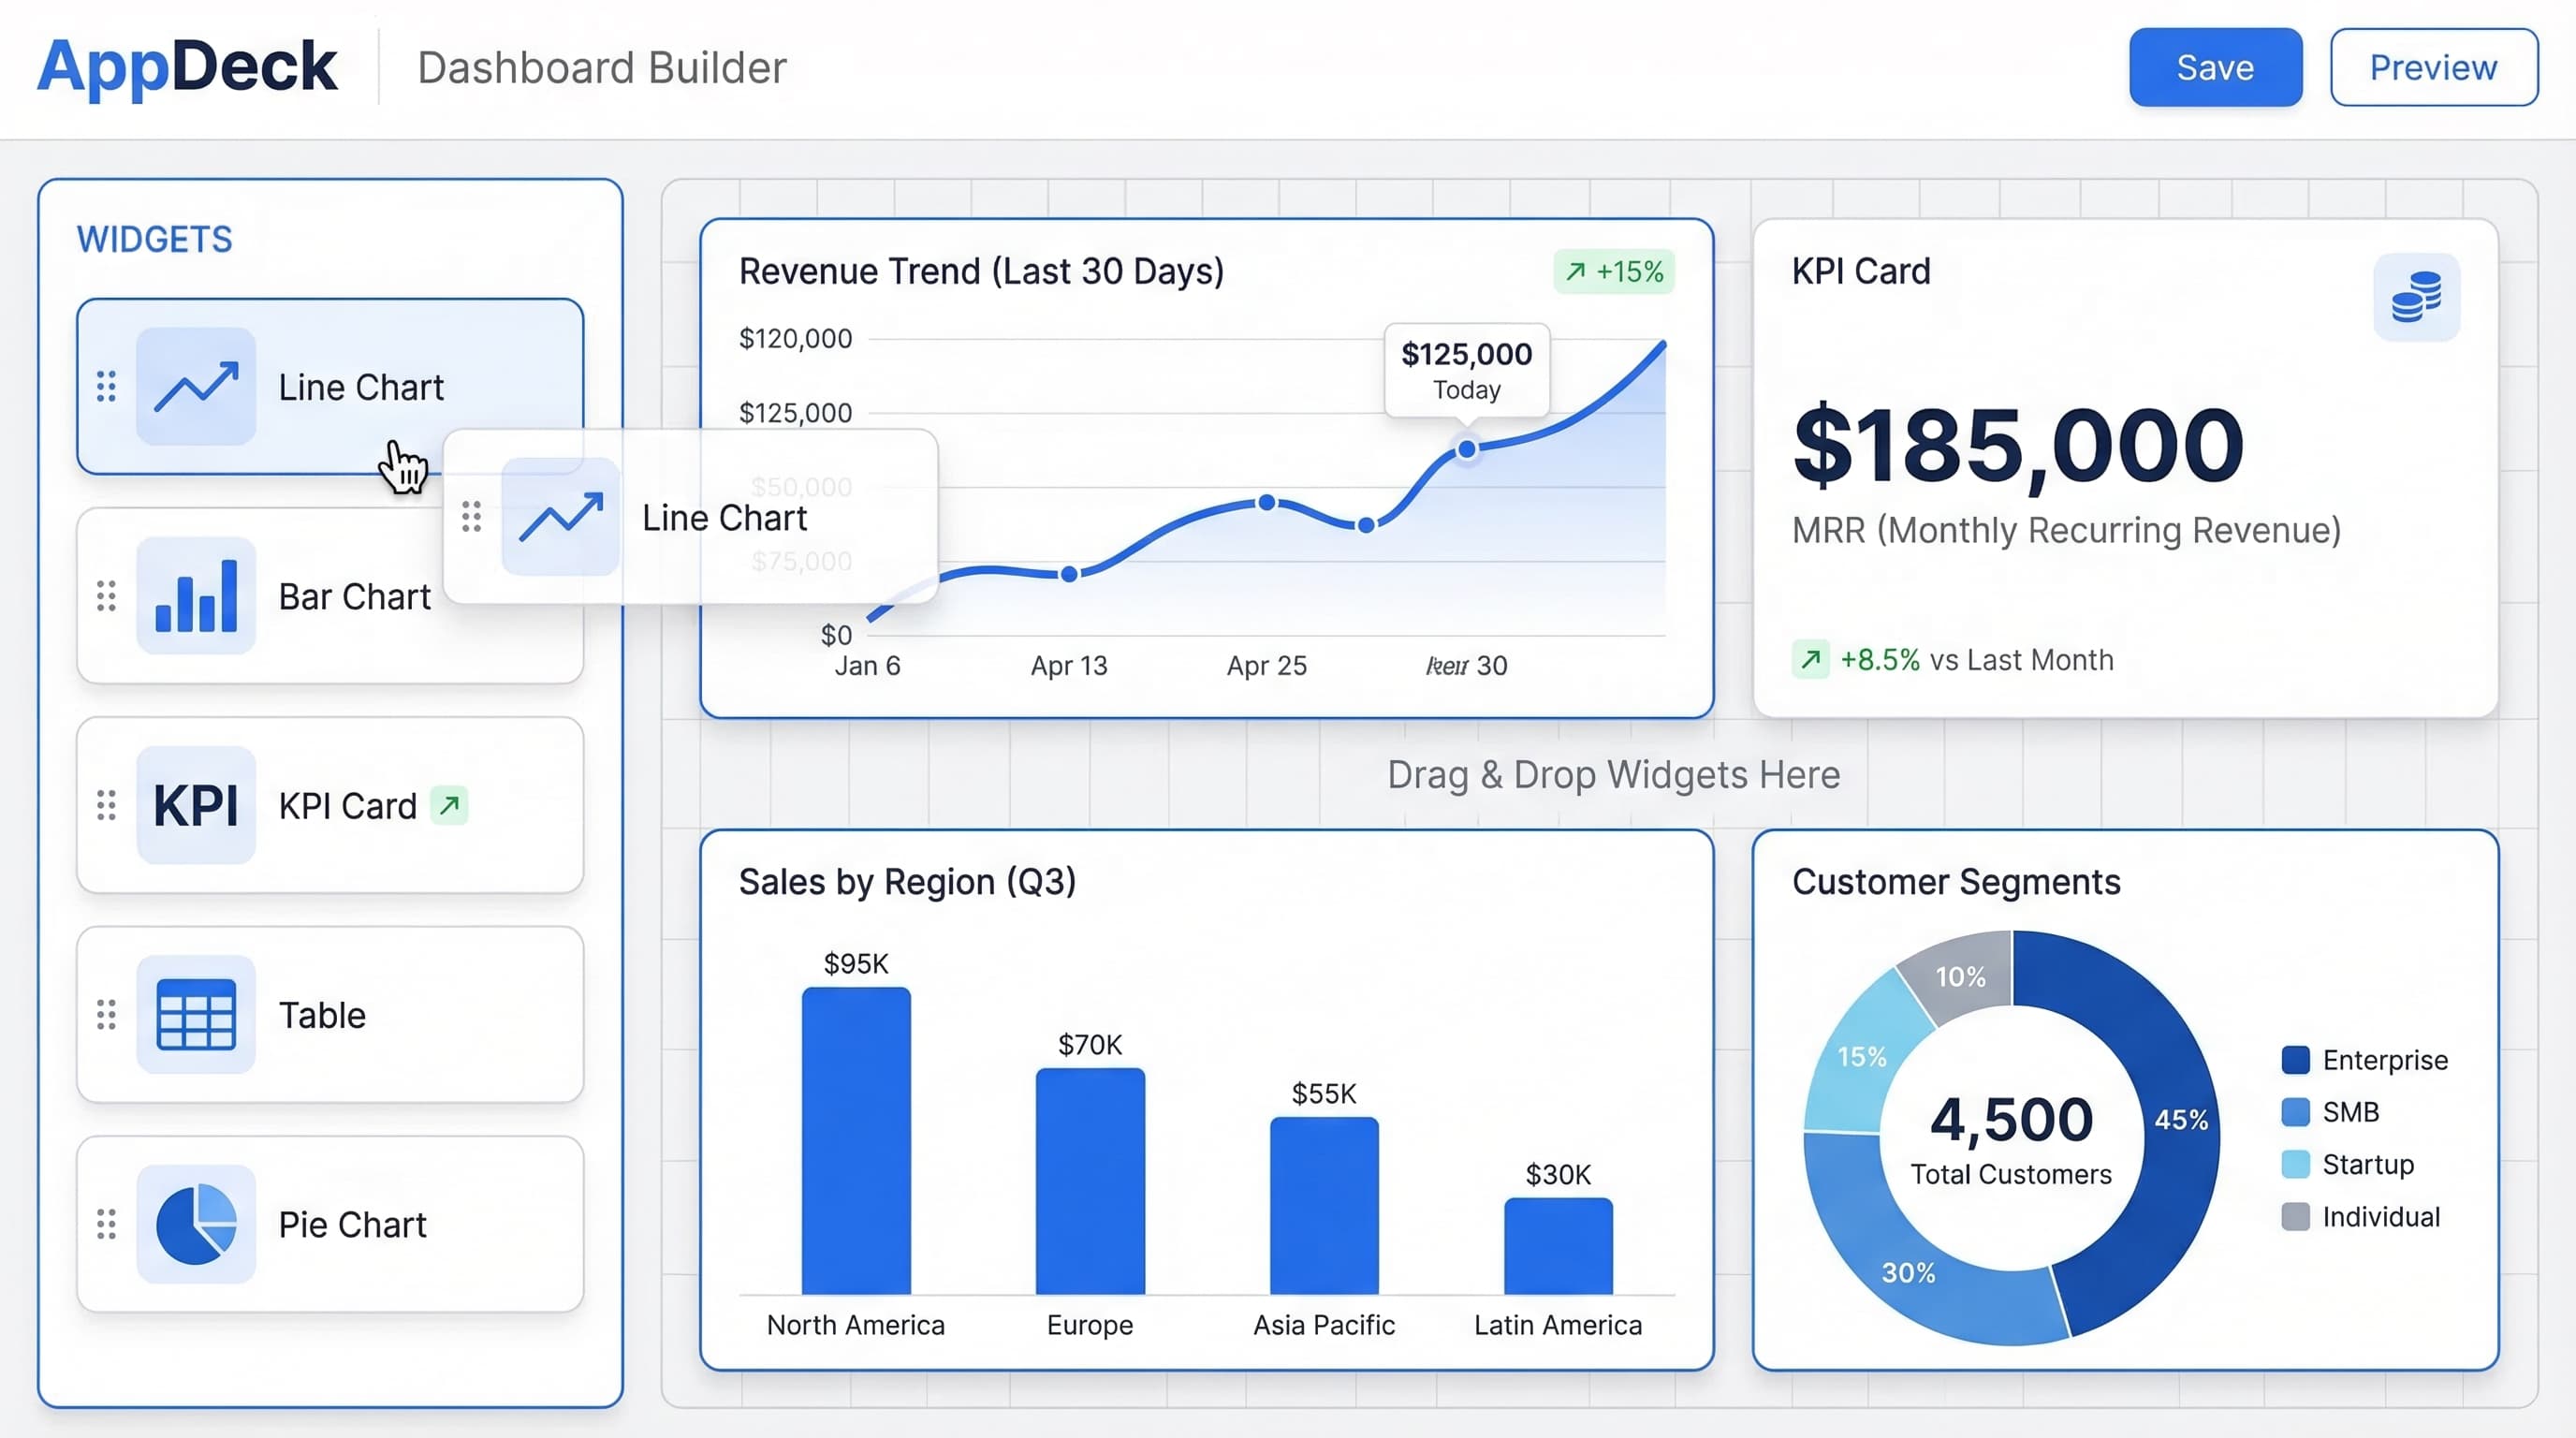
Task: Click the 10% Individual donut segment
Action: click(1960, 976)
